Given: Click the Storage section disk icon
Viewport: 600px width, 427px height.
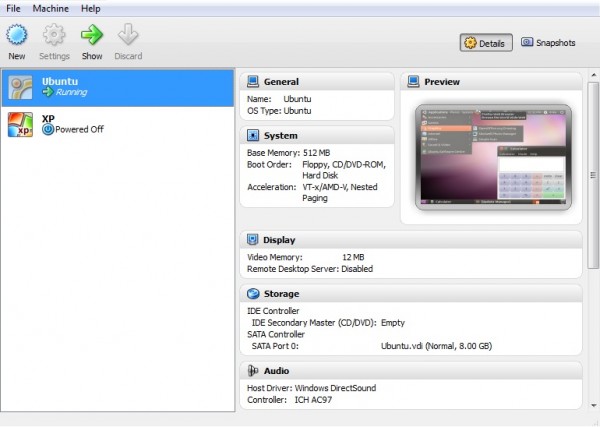Looking at the screenshot, I should (x=253, y=293).
